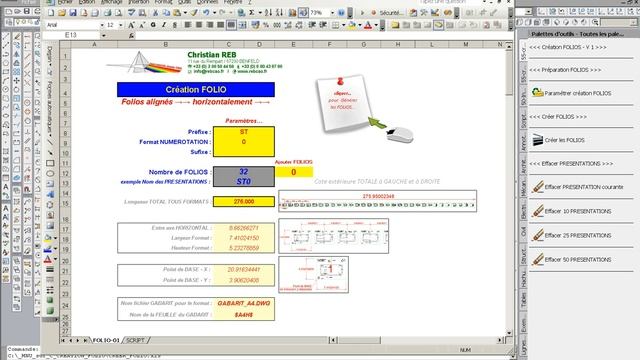The image size is (640, 360).
Task: Open the Arrow Style drawing icon
Action: click(x=50, y=290)
